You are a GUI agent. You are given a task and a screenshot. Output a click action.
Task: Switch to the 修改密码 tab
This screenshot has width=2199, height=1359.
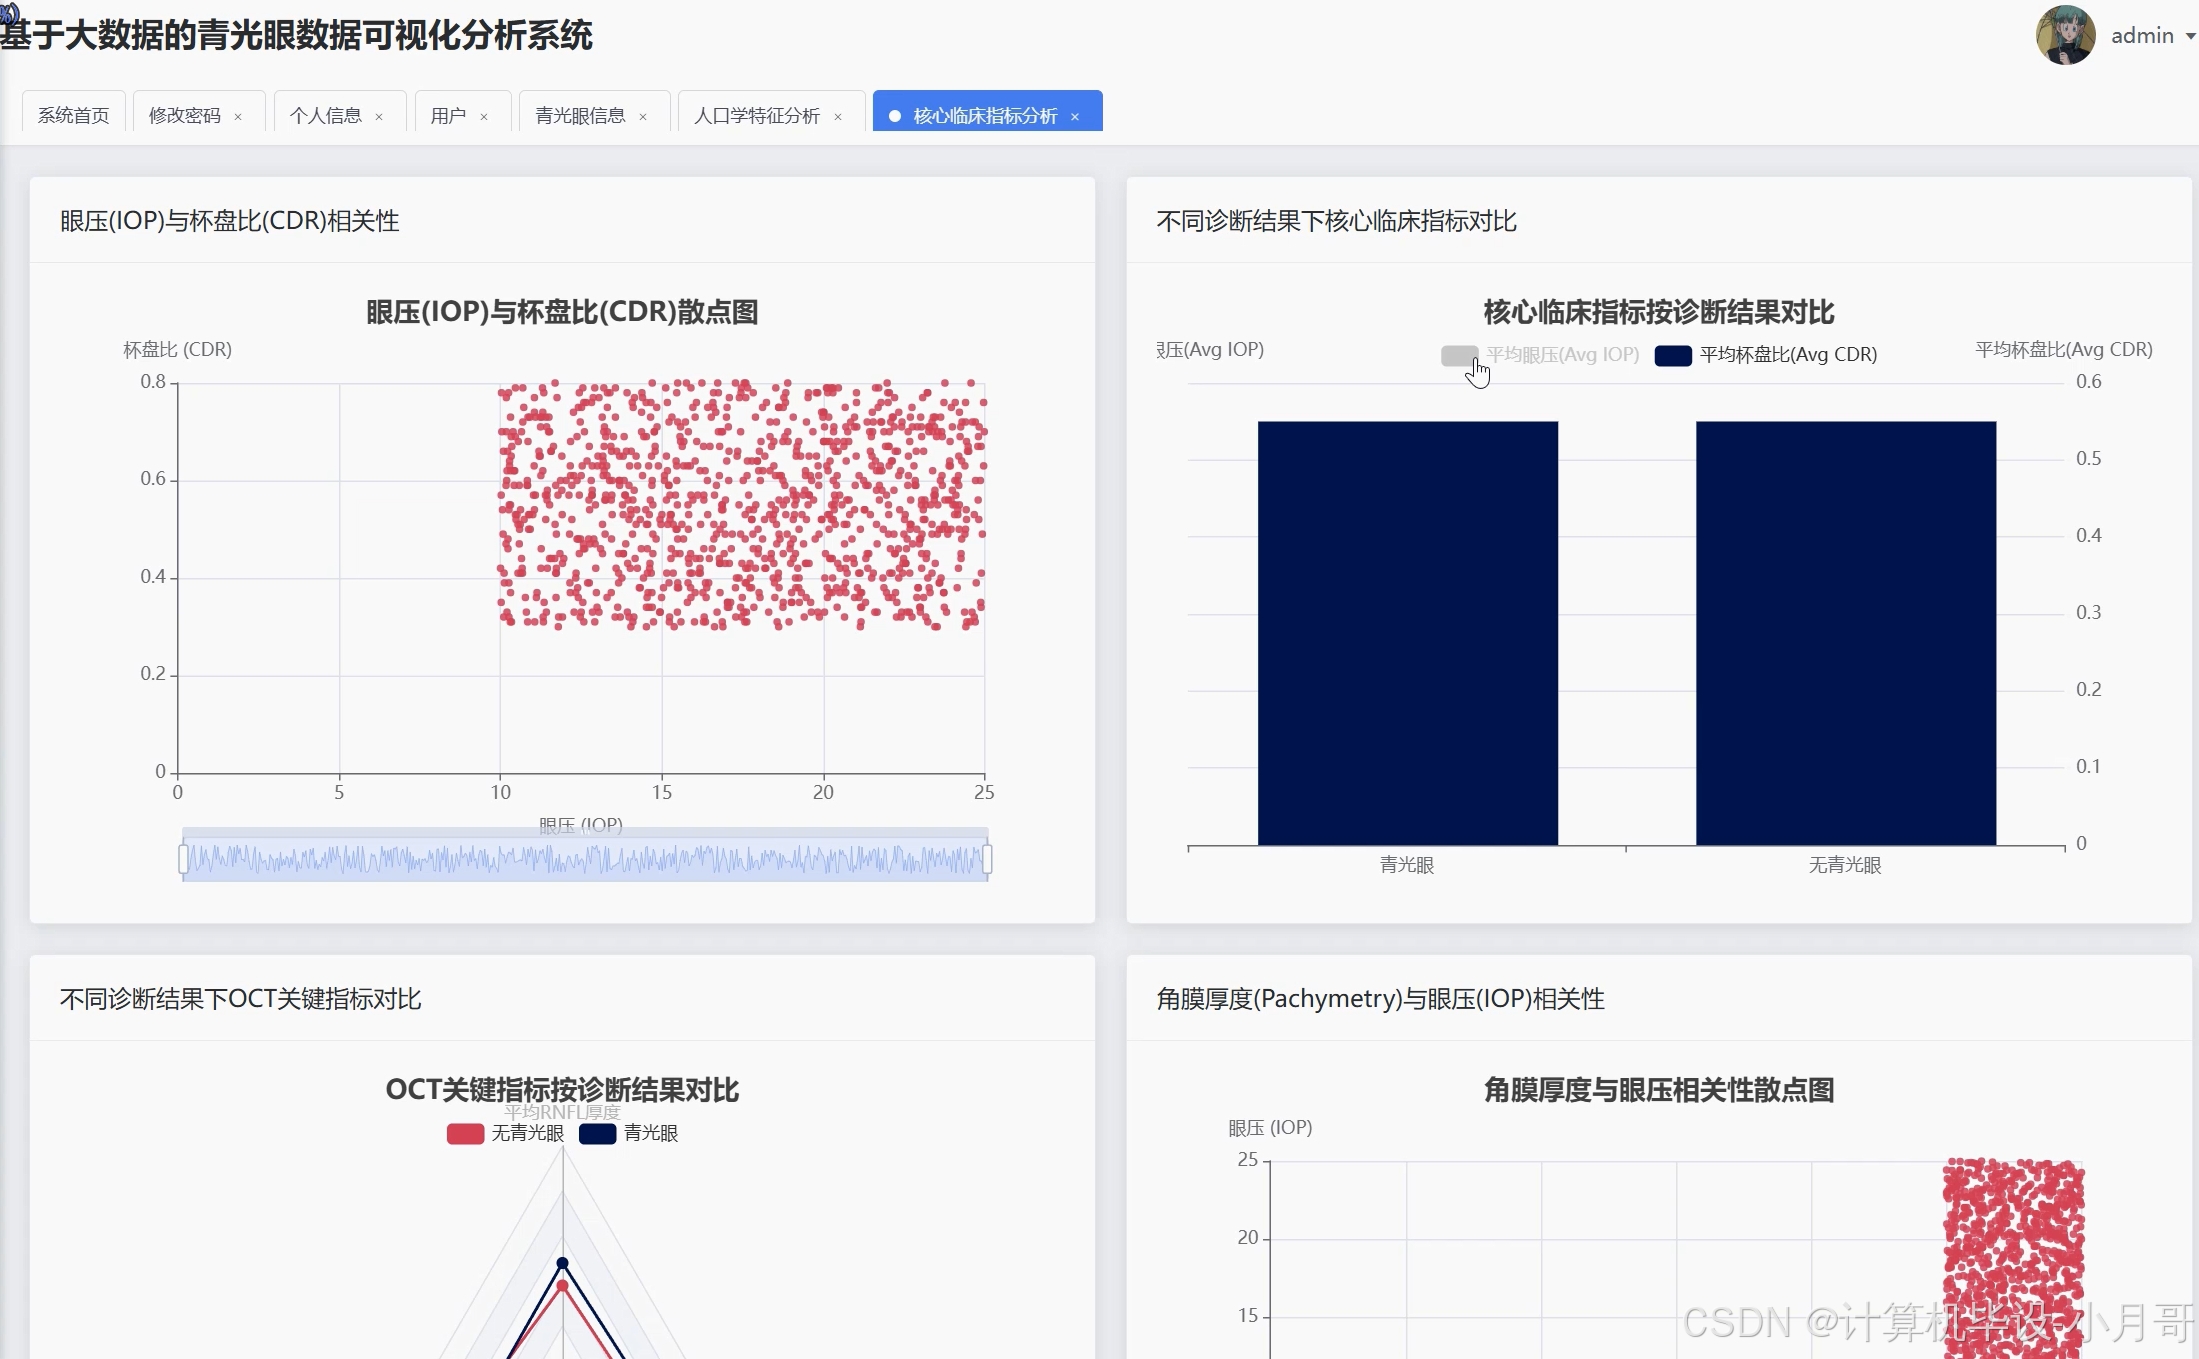[x=184, y=116]
